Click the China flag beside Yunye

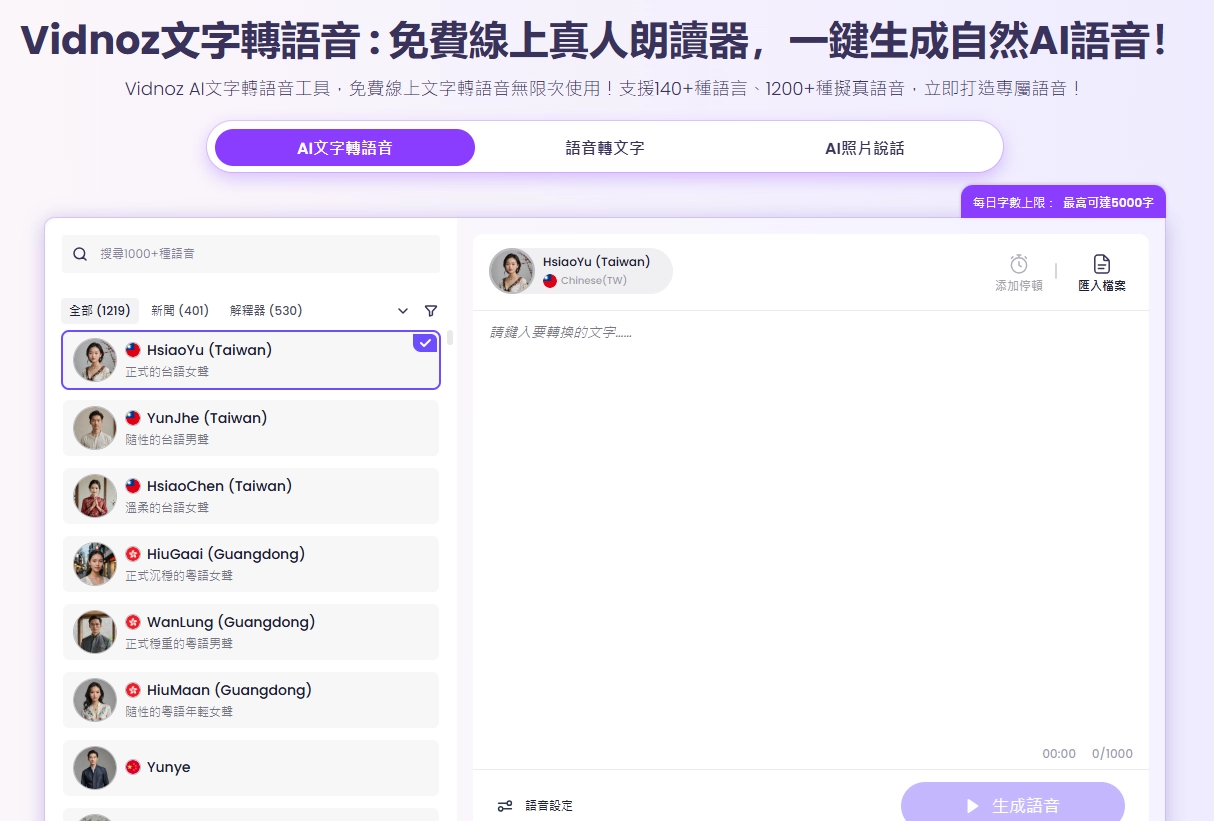133,767
